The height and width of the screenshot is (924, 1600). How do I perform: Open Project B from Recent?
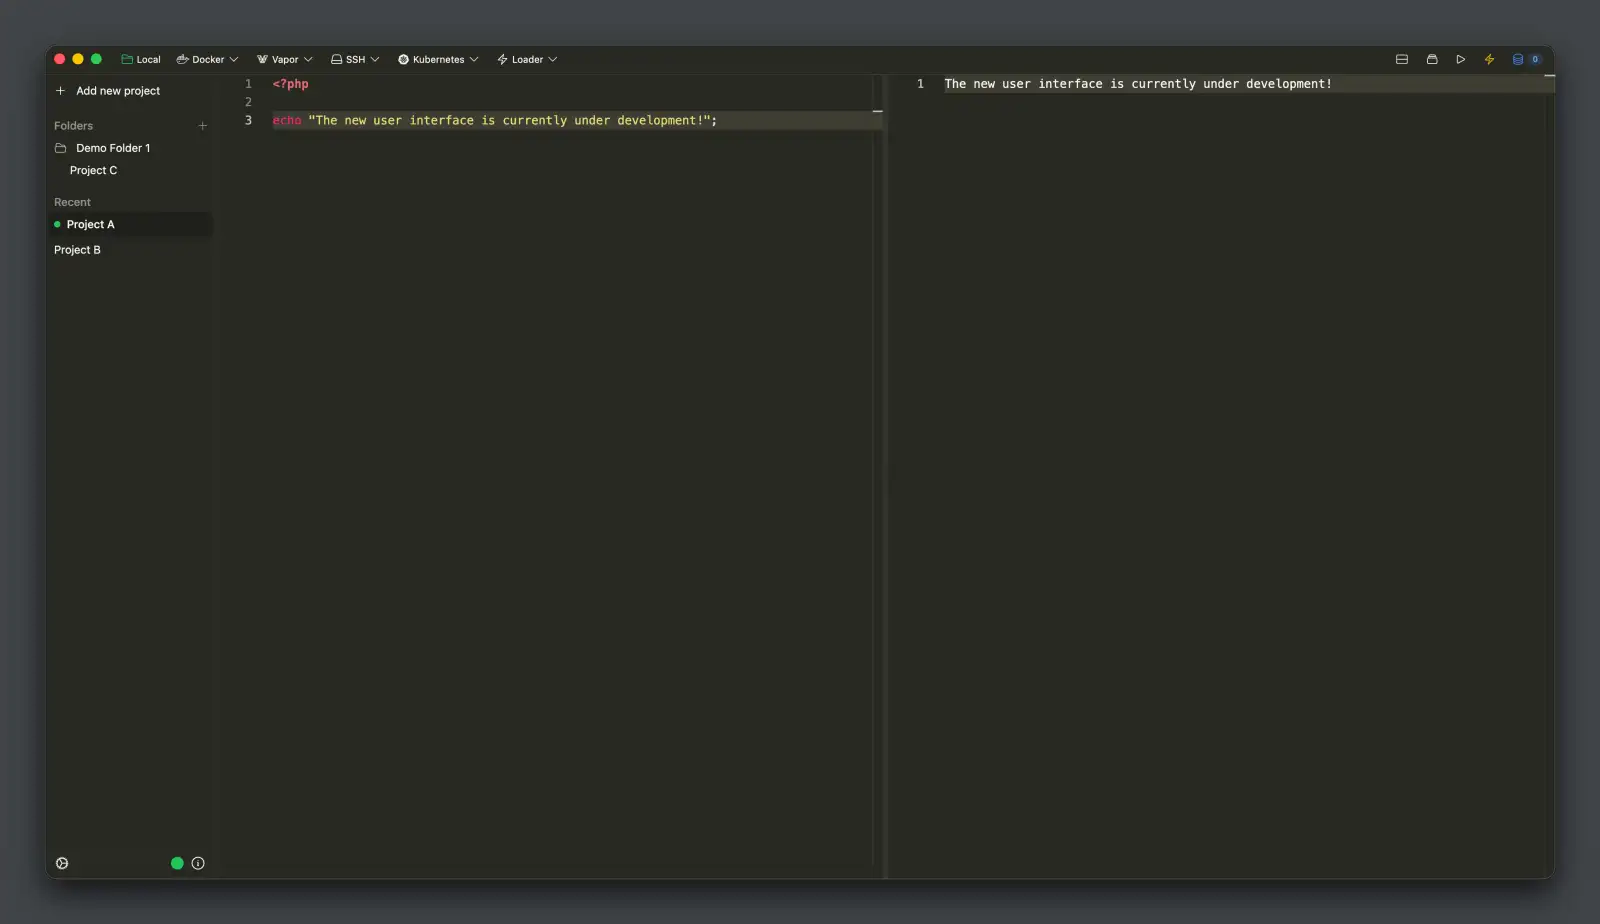click(x=77, y=250)
